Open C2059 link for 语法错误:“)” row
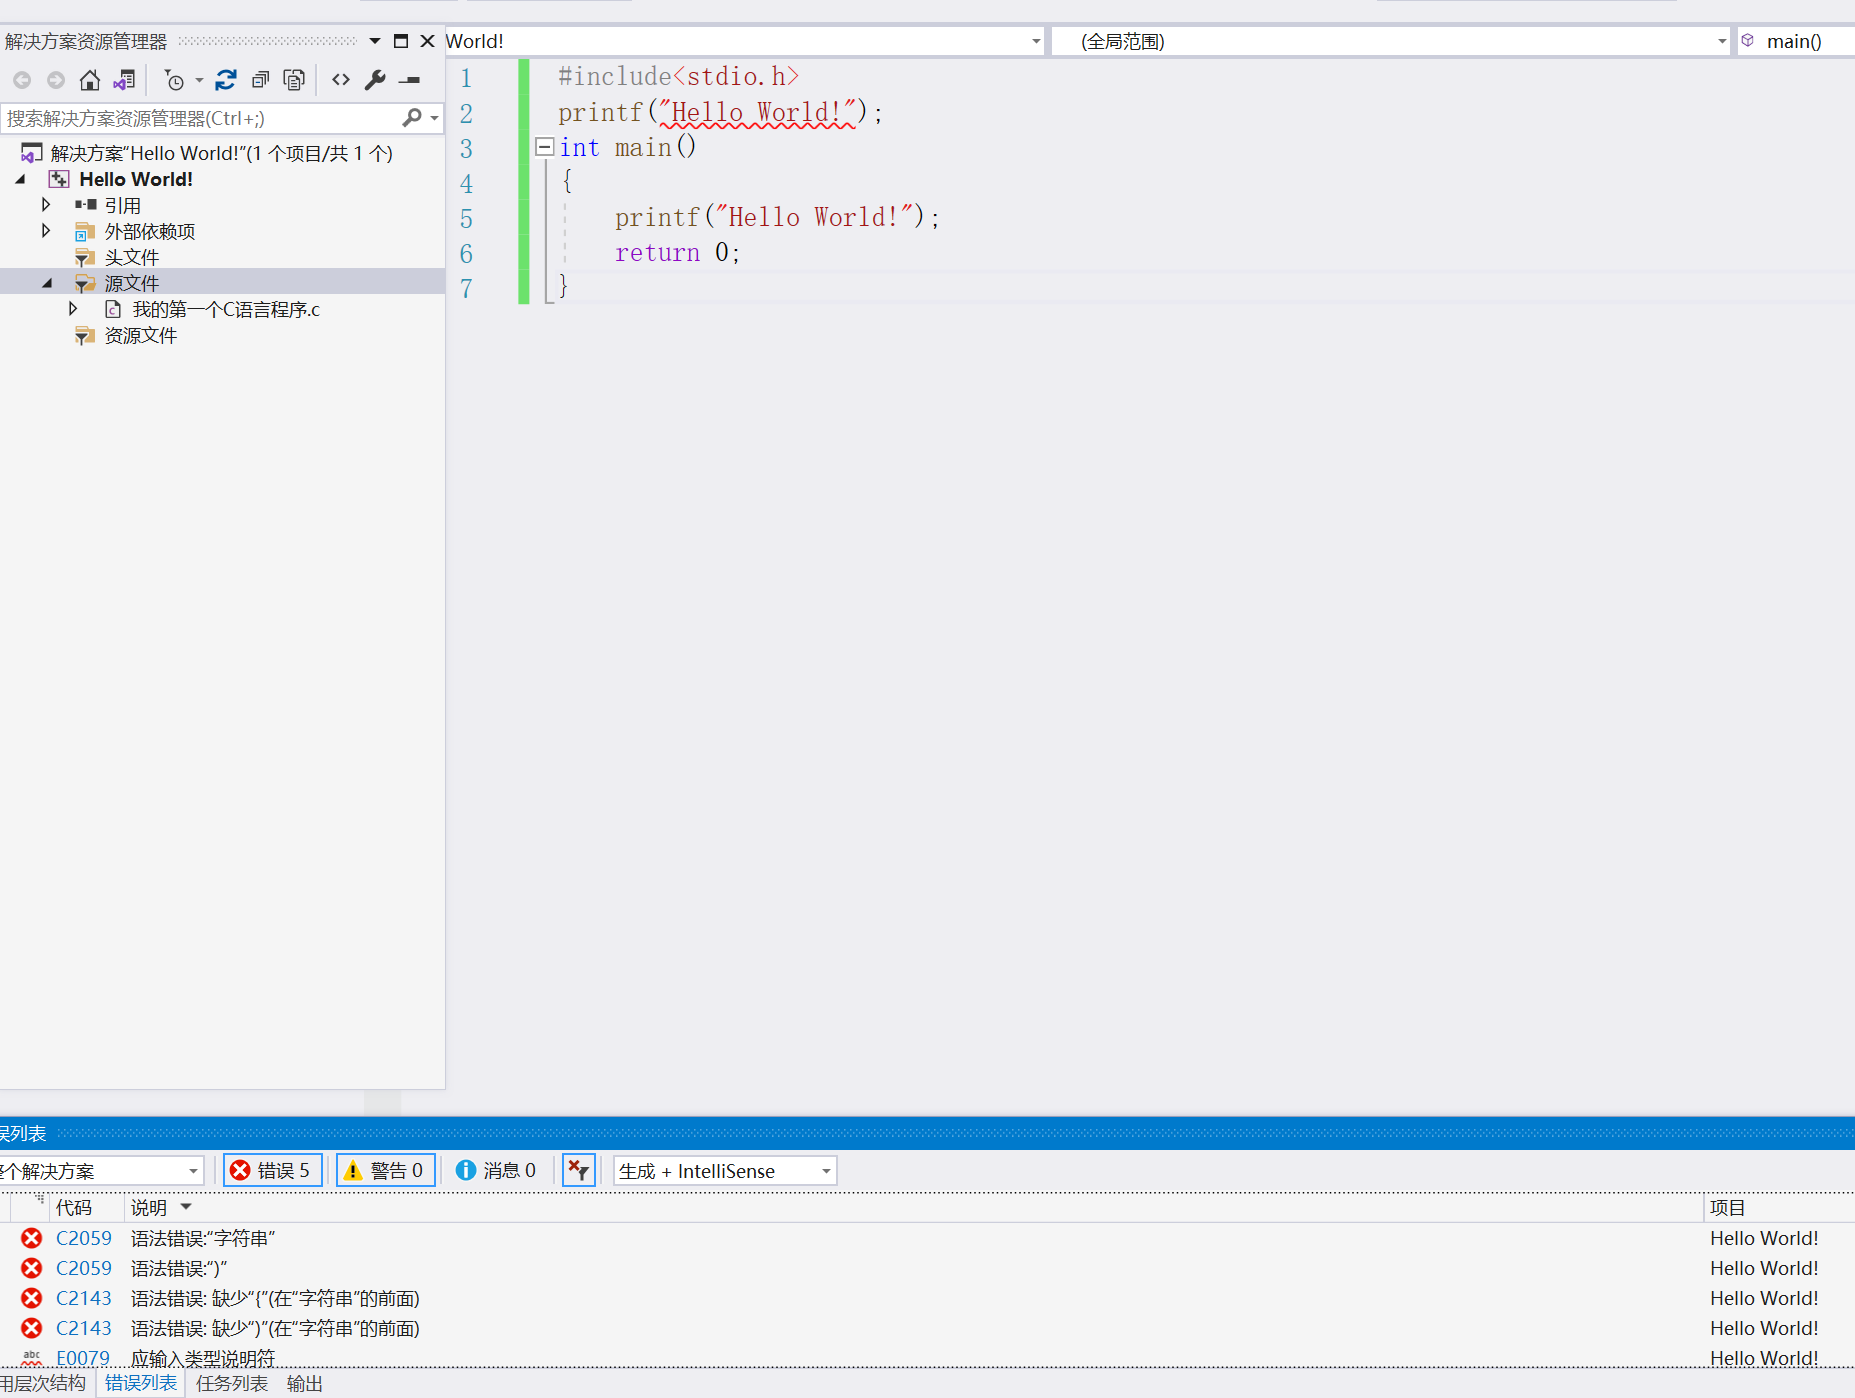 (84, 1268)
